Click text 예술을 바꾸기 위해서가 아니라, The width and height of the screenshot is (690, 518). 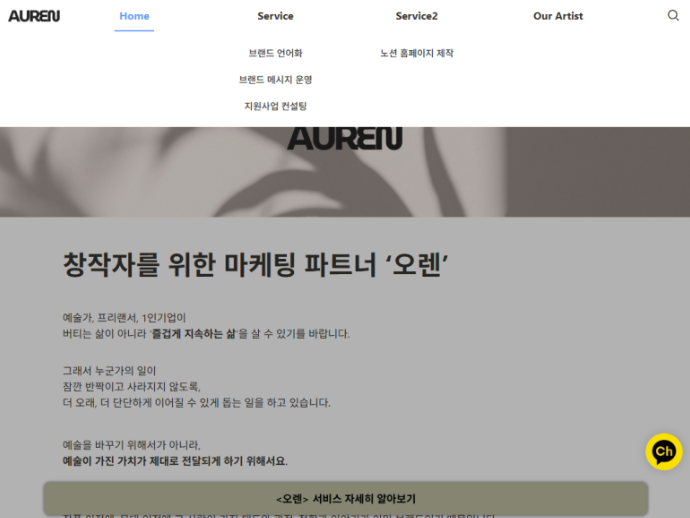pyautogui.click(x=132, y=445)
